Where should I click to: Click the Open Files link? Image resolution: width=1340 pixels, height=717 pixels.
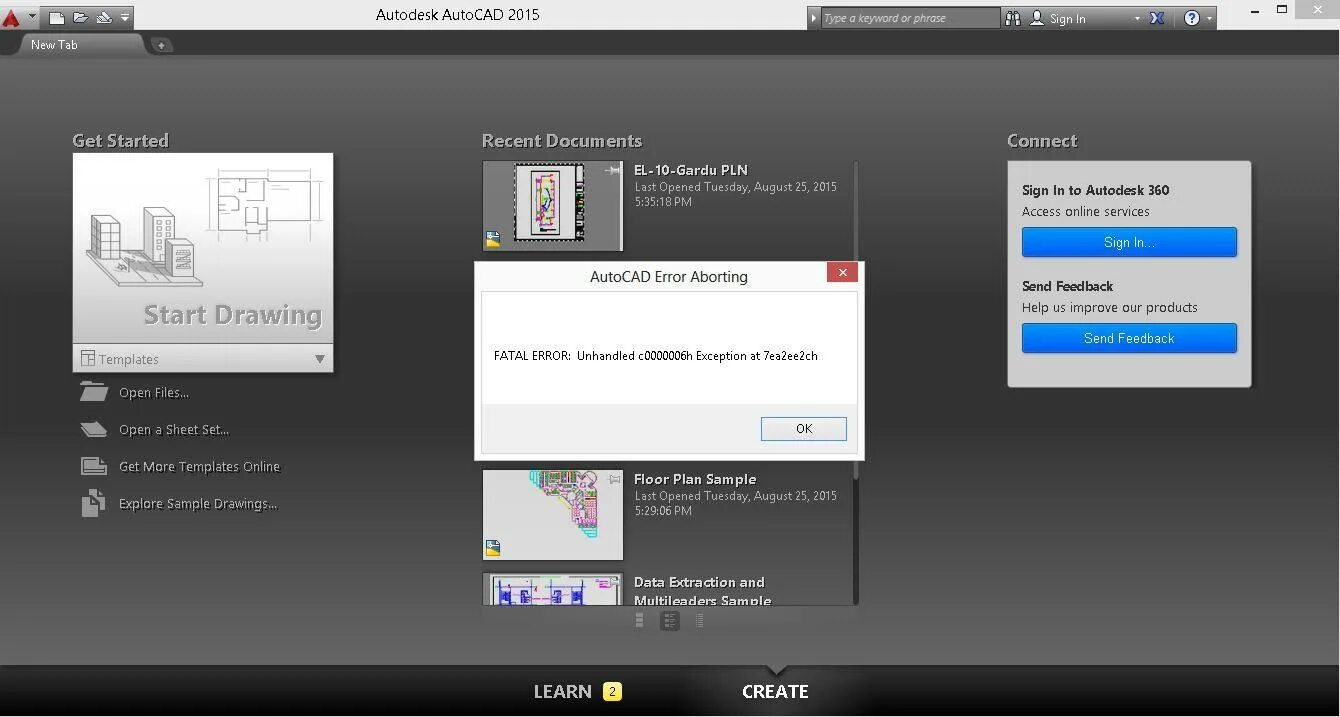(154, 393)
